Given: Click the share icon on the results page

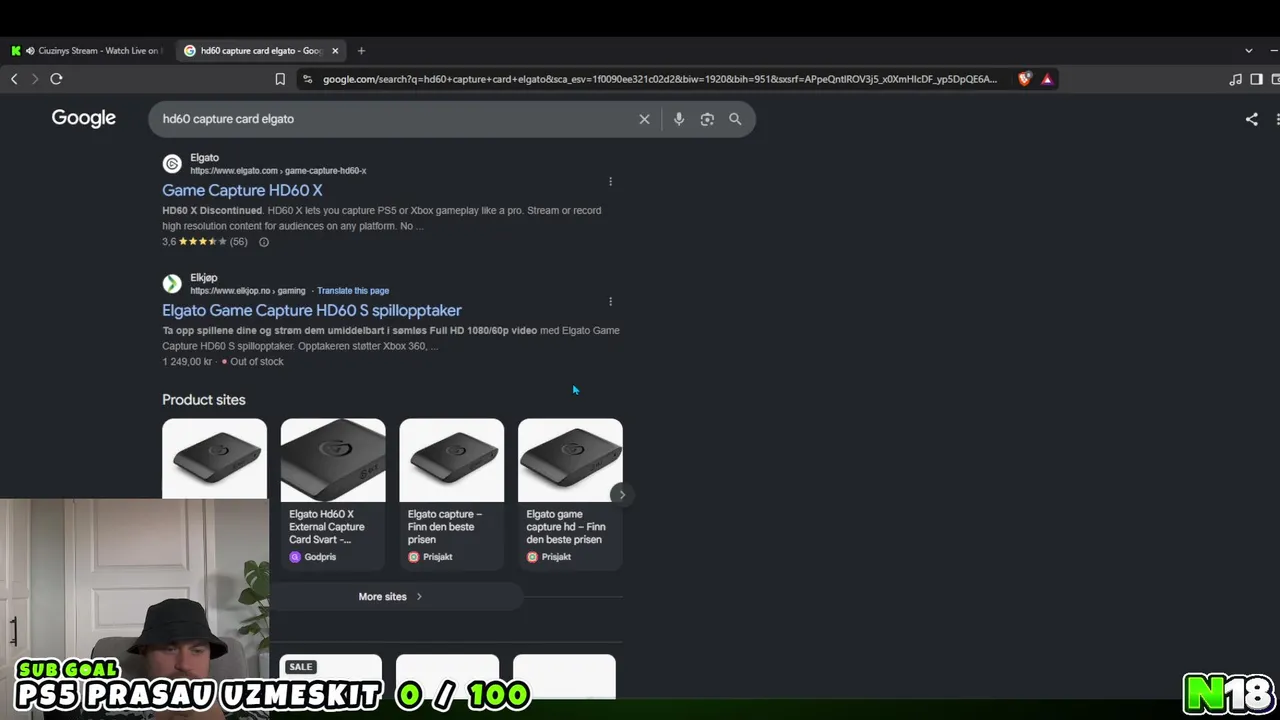Looking at the screenshot, I should [x=1251, y=119].
